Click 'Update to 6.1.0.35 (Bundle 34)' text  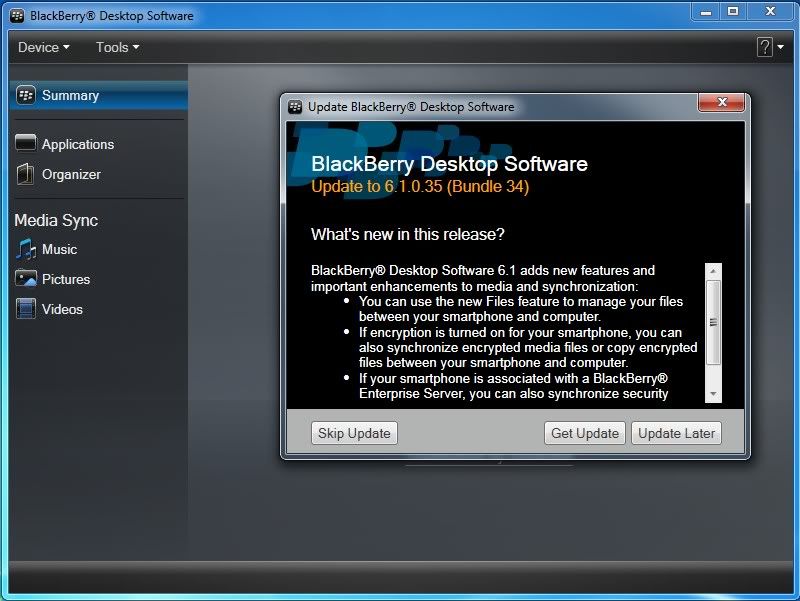click(420, 186)
